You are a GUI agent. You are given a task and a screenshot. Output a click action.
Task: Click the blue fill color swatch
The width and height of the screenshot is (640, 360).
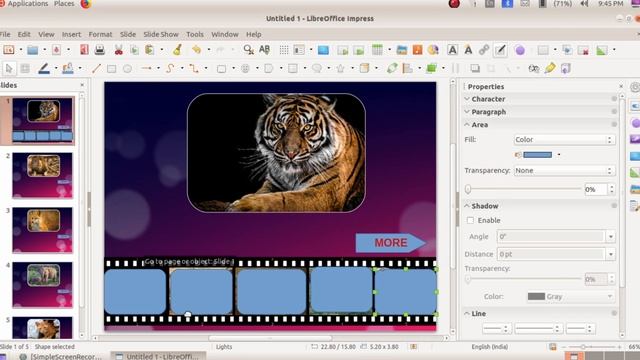[537, 155]
